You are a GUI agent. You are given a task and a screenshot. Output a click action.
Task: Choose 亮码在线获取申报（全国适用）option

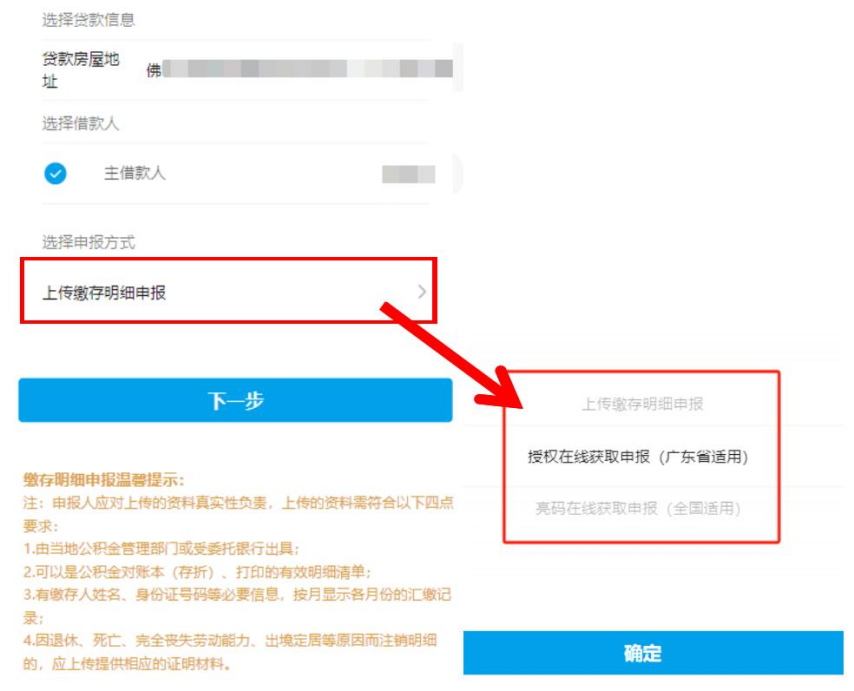click(x=638, y=509)
